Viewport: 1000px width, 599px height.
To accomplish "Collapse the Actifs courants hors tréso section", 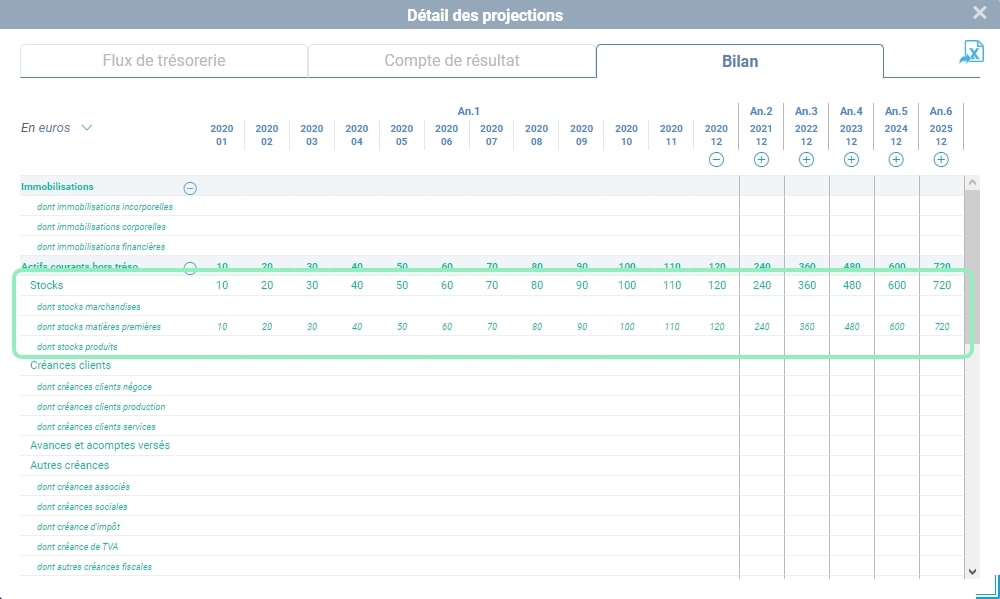I will click(x=190, y=268).
